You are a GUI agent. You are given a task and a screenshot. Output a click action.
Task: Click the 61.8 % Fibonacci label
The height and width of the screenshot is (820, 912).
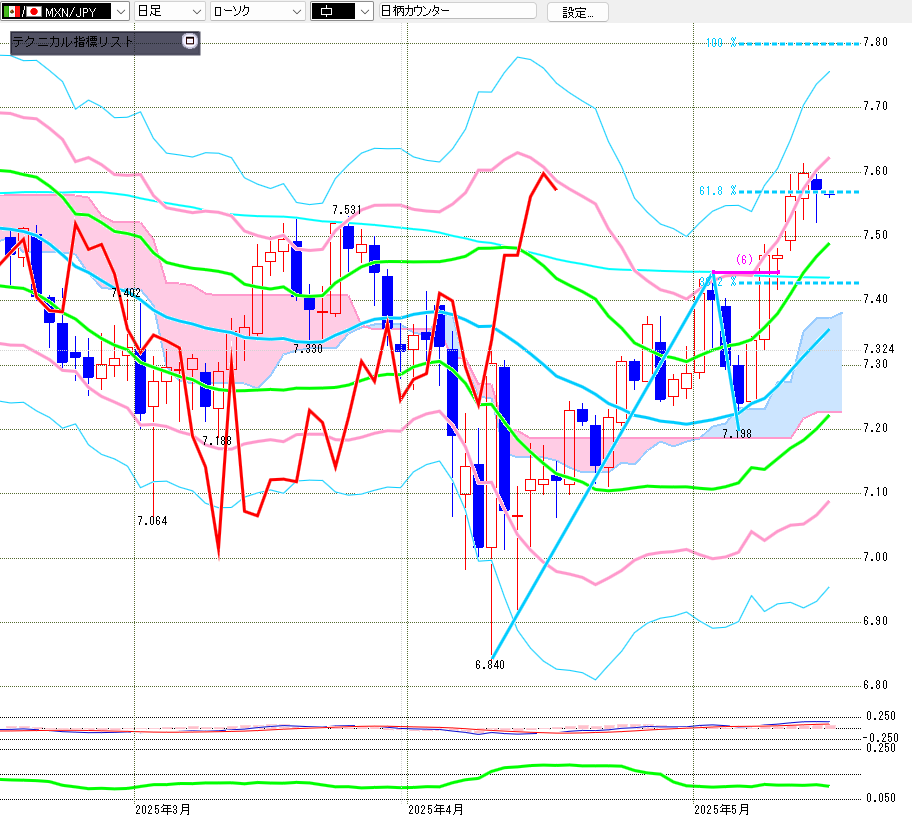[x=718, y=191]
